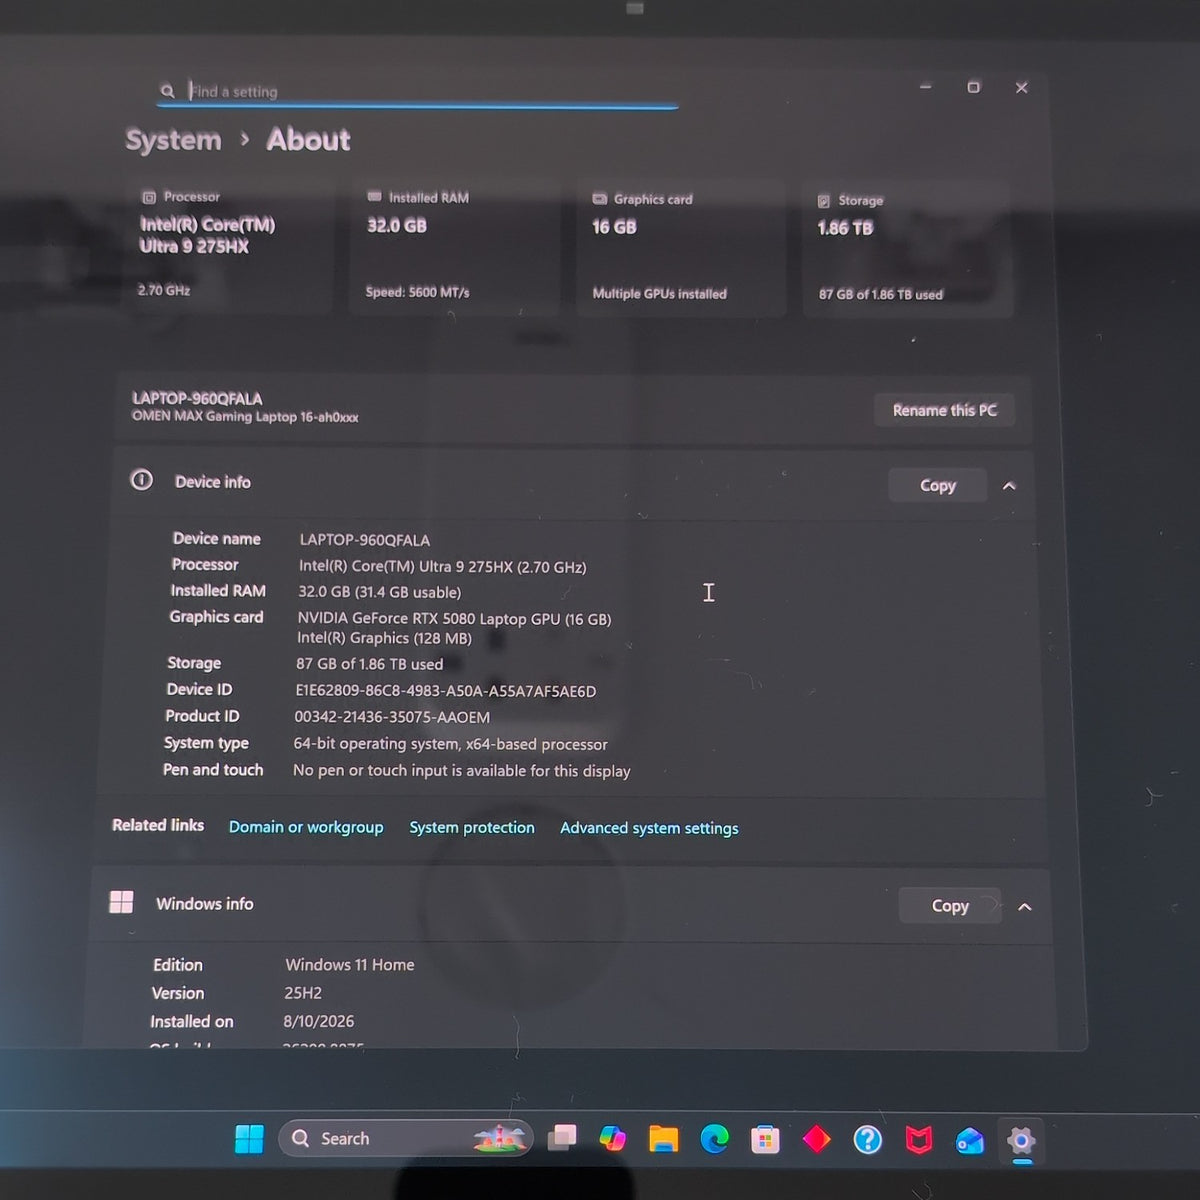Click the Device info circle icon
The height and width of the screenshot is (1200, 1200).
[x=142, y=480]
